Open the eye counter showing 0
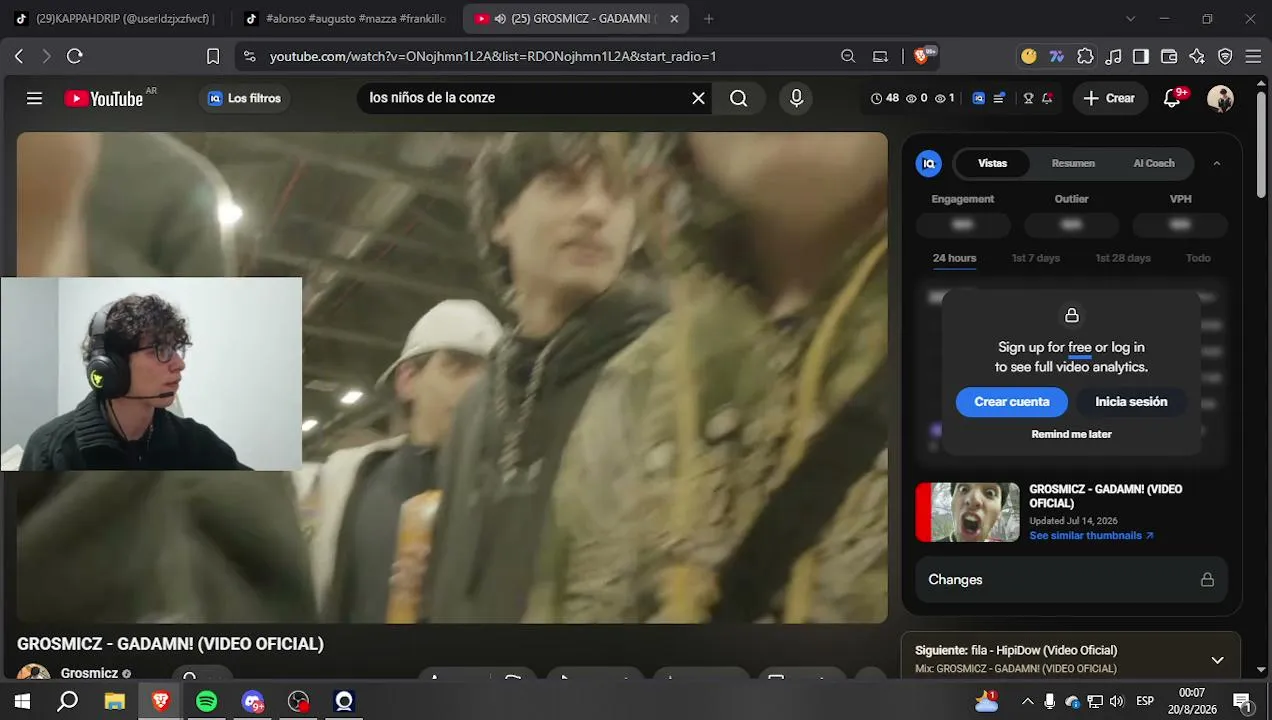The height and width of the screenshot is (720, 1272). (x=916, y=98)
